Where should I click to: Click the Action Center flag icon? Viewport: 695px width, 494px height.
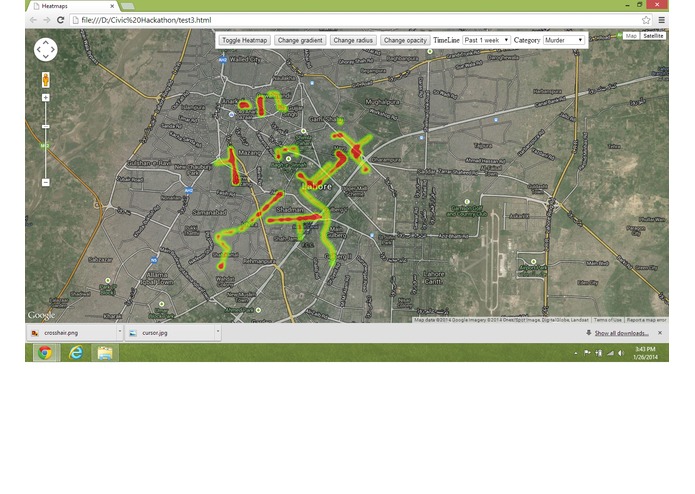pos(587,353)
